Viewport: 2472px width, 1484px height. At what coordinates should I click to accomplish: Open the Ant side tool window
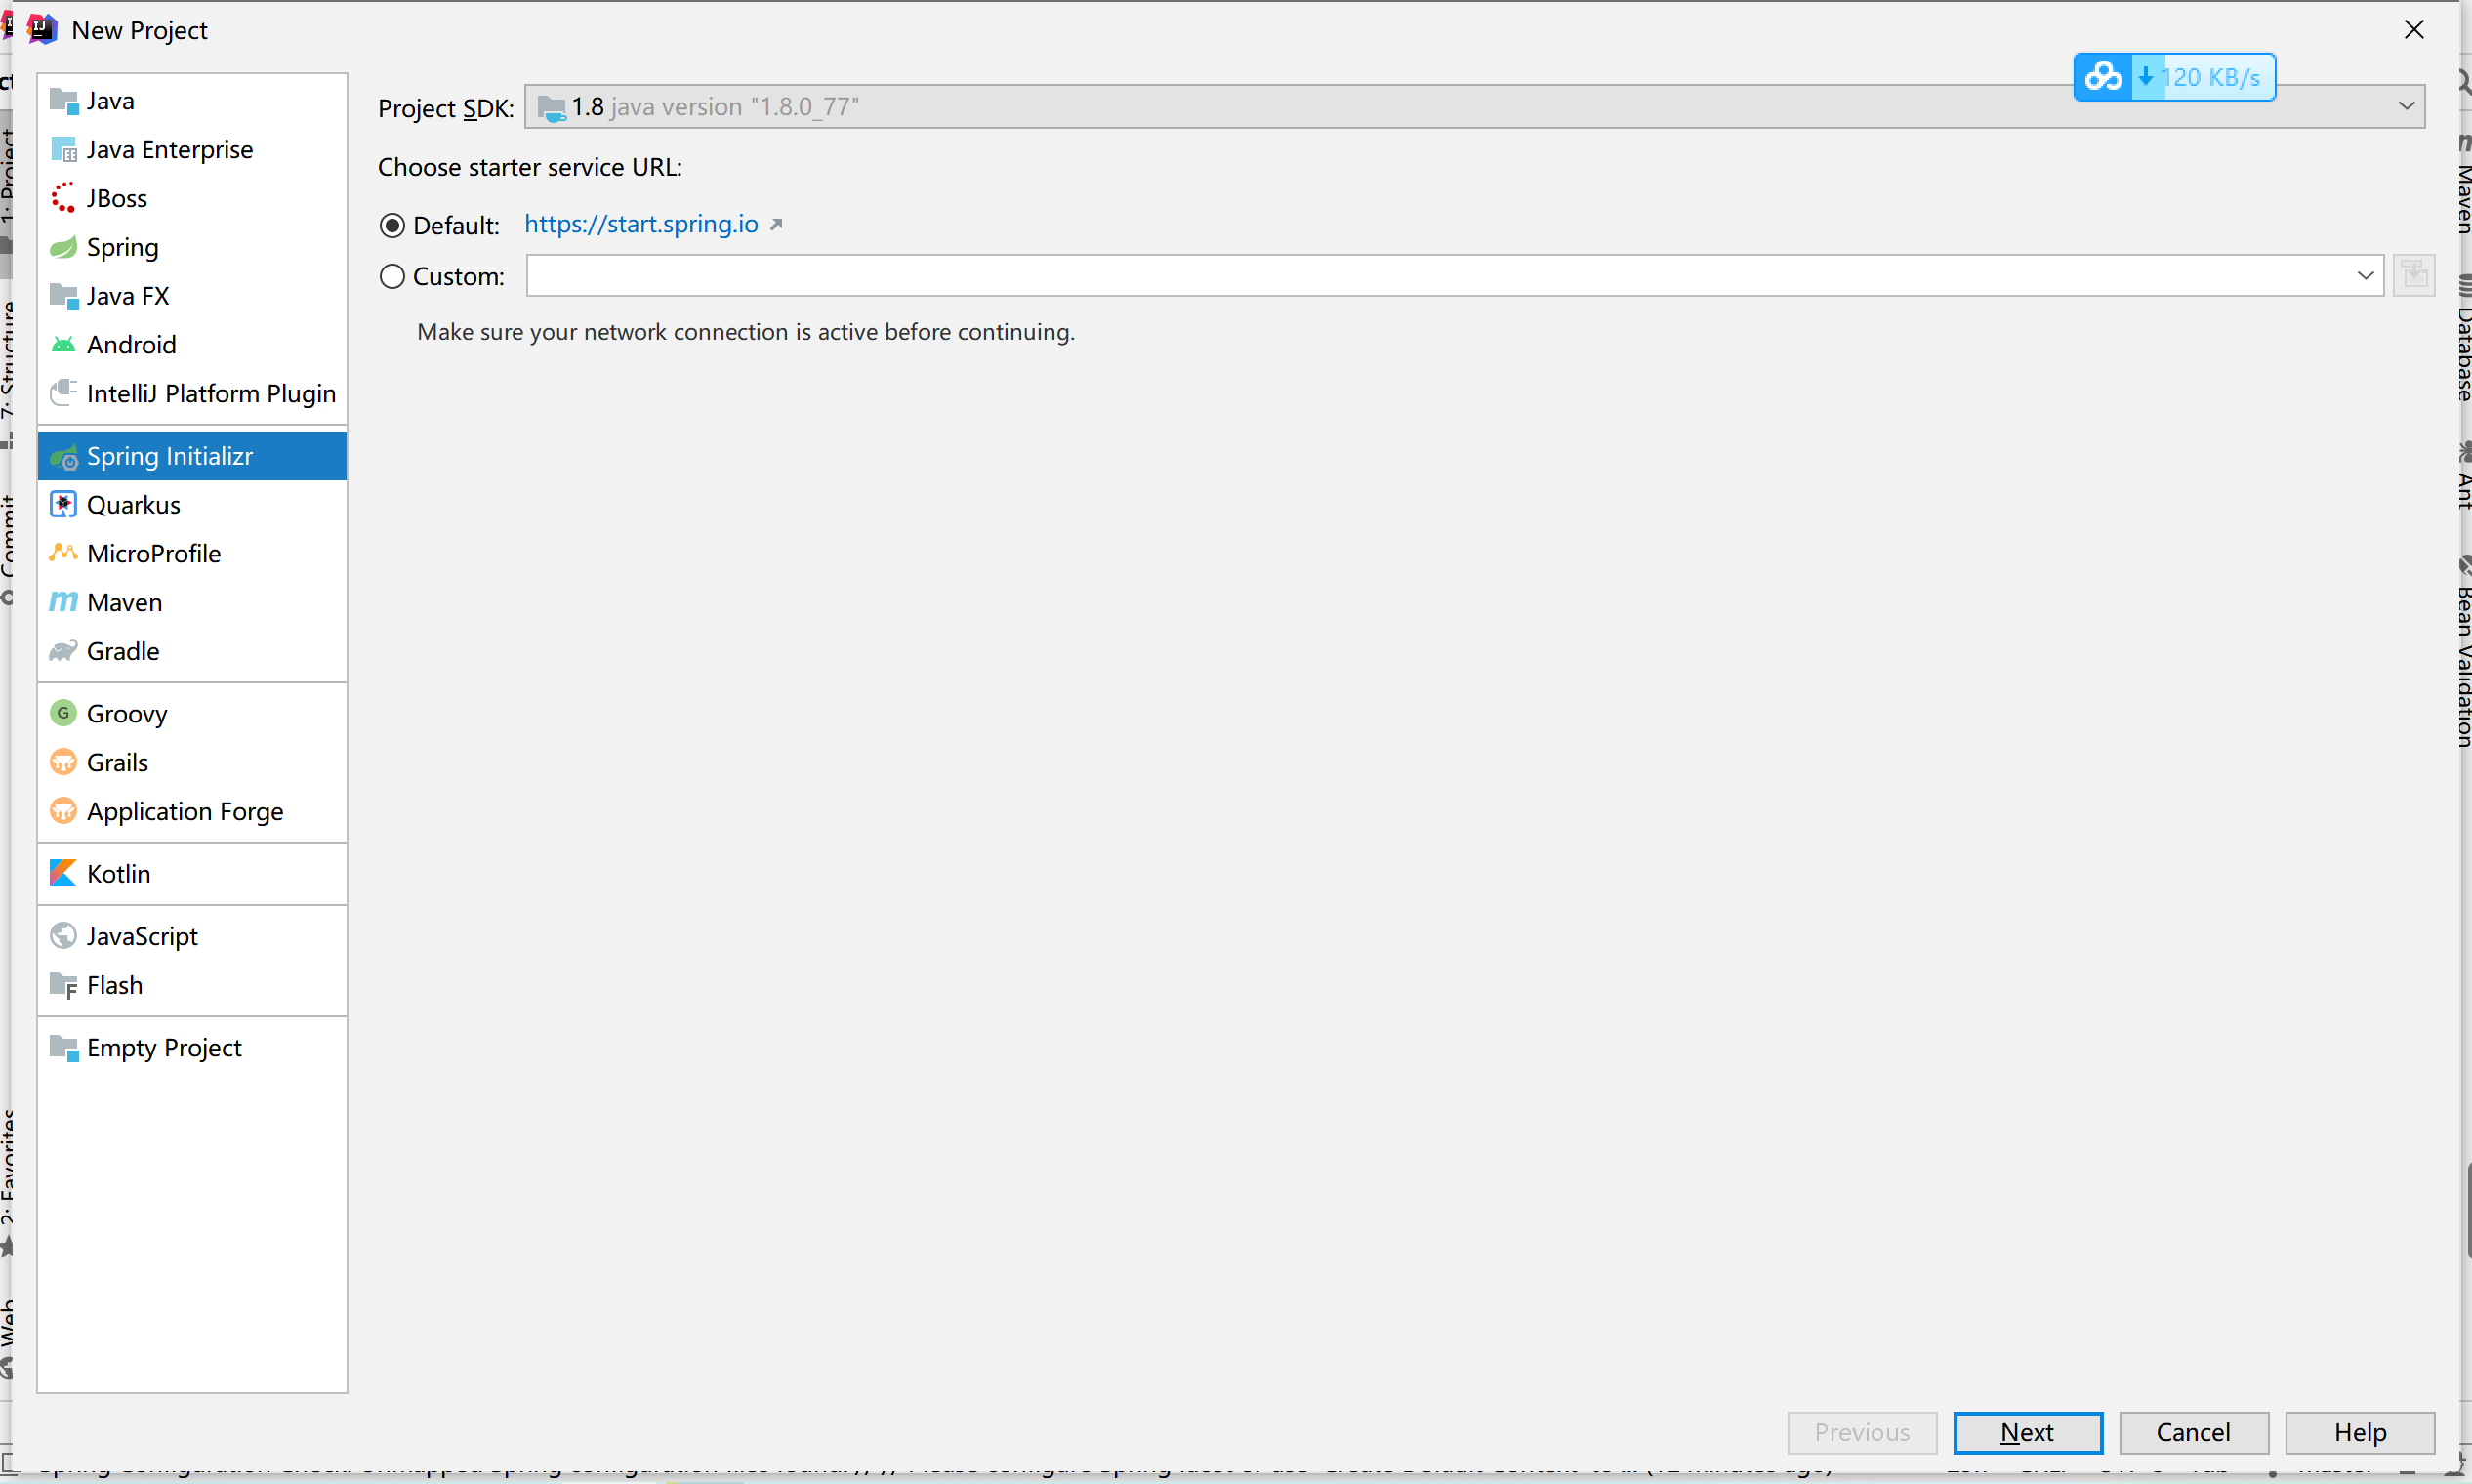click(2463, 477)
